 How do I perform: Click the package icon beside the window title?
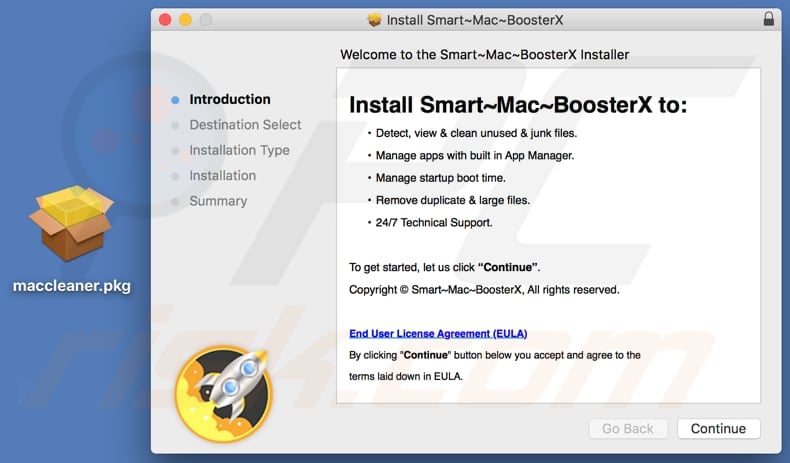coord(374,20)
